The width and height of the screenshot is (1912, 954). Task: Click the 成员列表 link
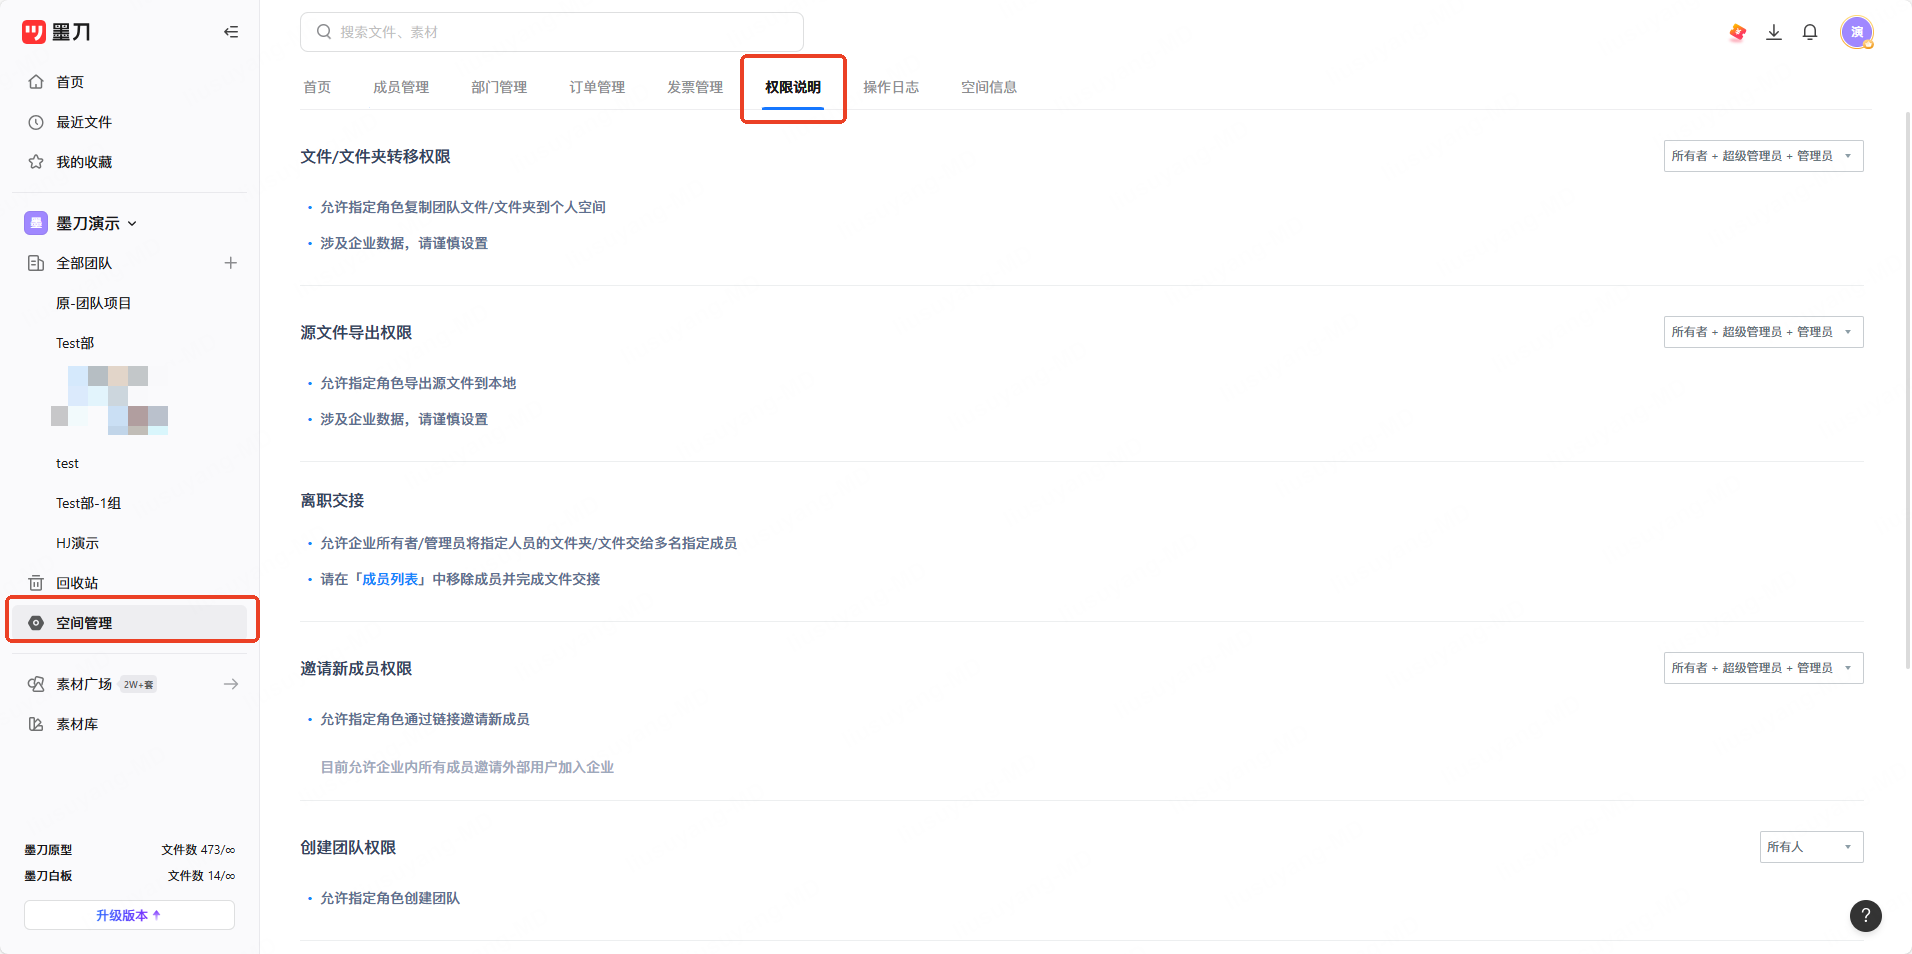pyautogui.click(x=390, y=579)
